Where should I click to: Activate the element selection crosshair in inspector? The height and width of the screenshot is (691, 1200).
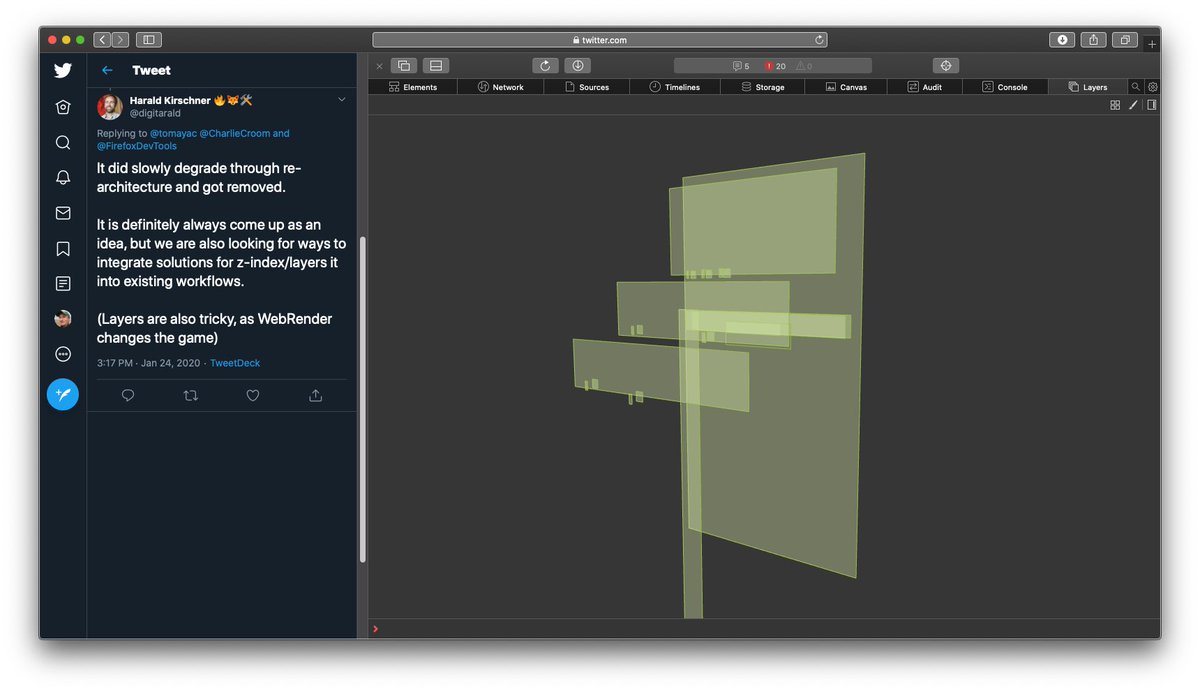(946, 65)
